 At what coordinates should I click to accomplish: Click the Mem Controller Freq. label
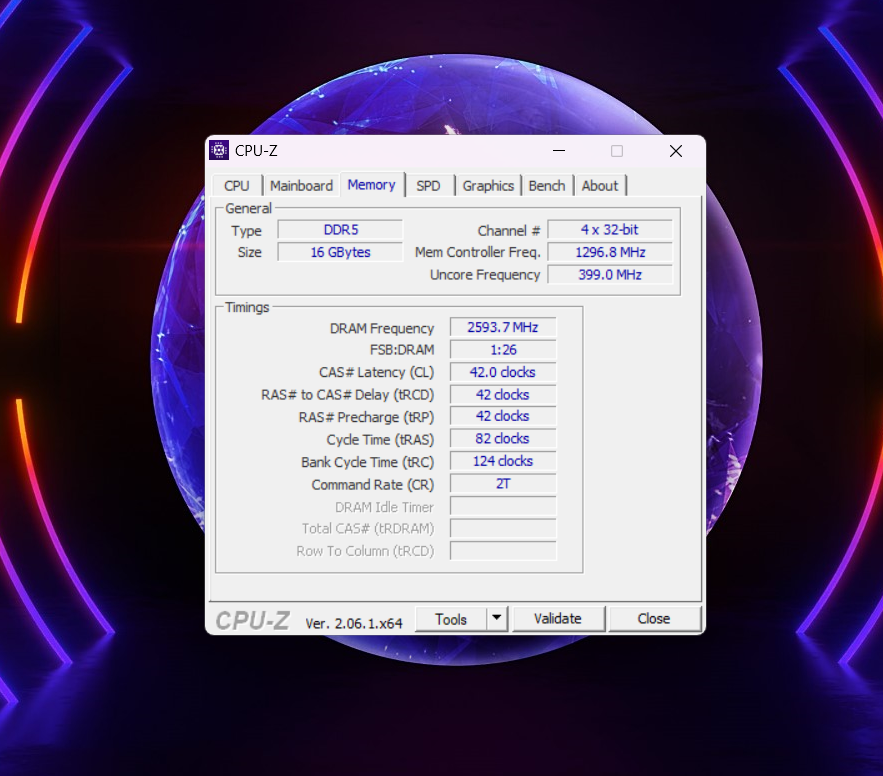click(478, 252)
